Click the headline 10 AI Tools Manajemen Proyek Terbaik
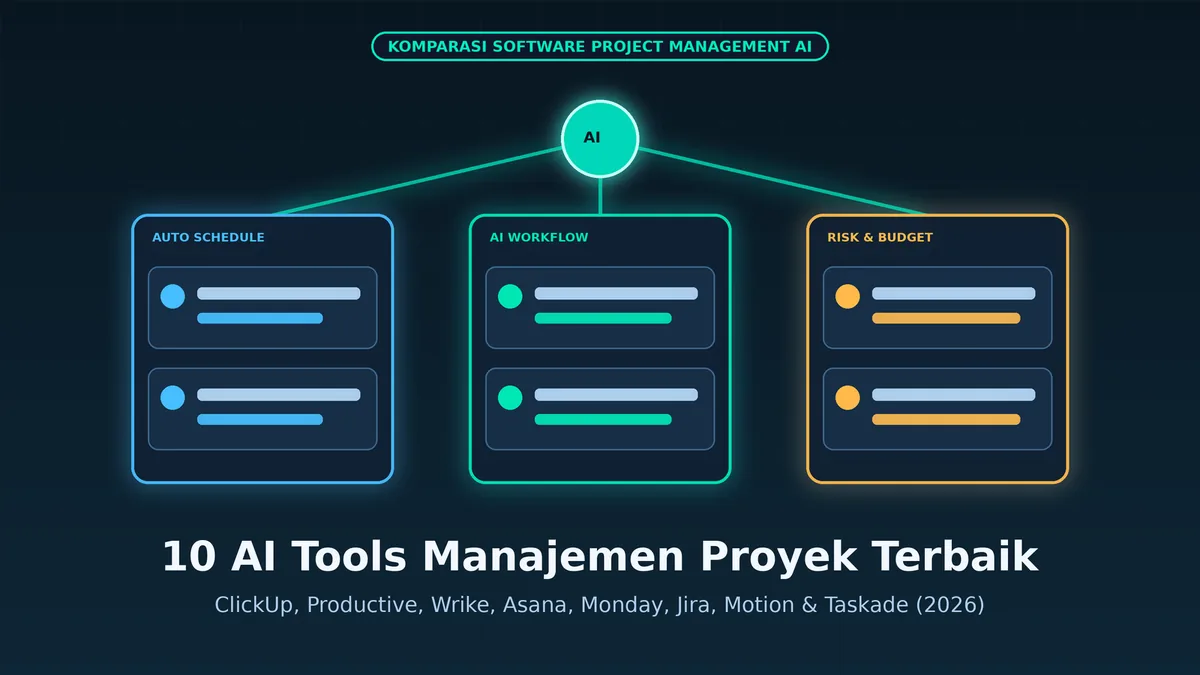This screenshot has width=1200, height=675. pos(600,557)
